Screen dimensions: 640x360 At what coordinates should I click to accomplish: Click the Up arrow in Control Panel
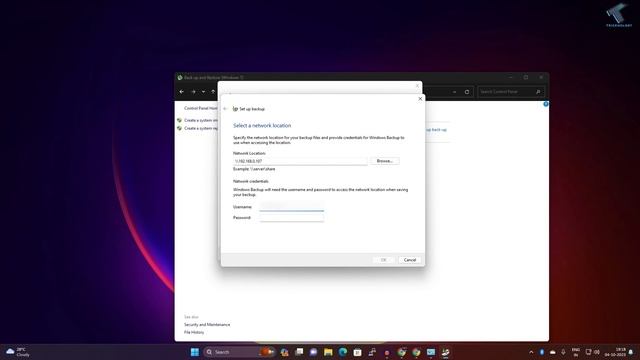point(213,92)
